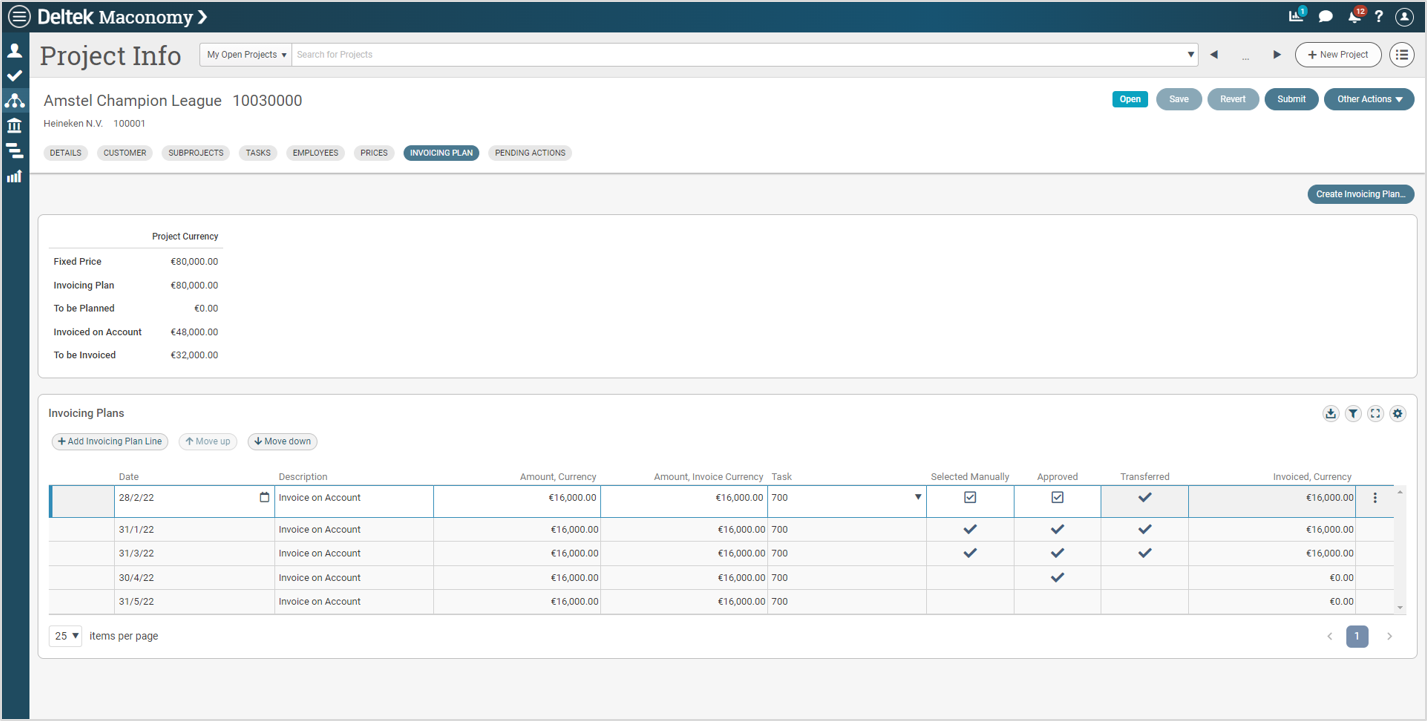The width and height of the screenshot is (1427, 721).
Task: Go to next page of Invoicing Plans
Action: coord(1389,636)
